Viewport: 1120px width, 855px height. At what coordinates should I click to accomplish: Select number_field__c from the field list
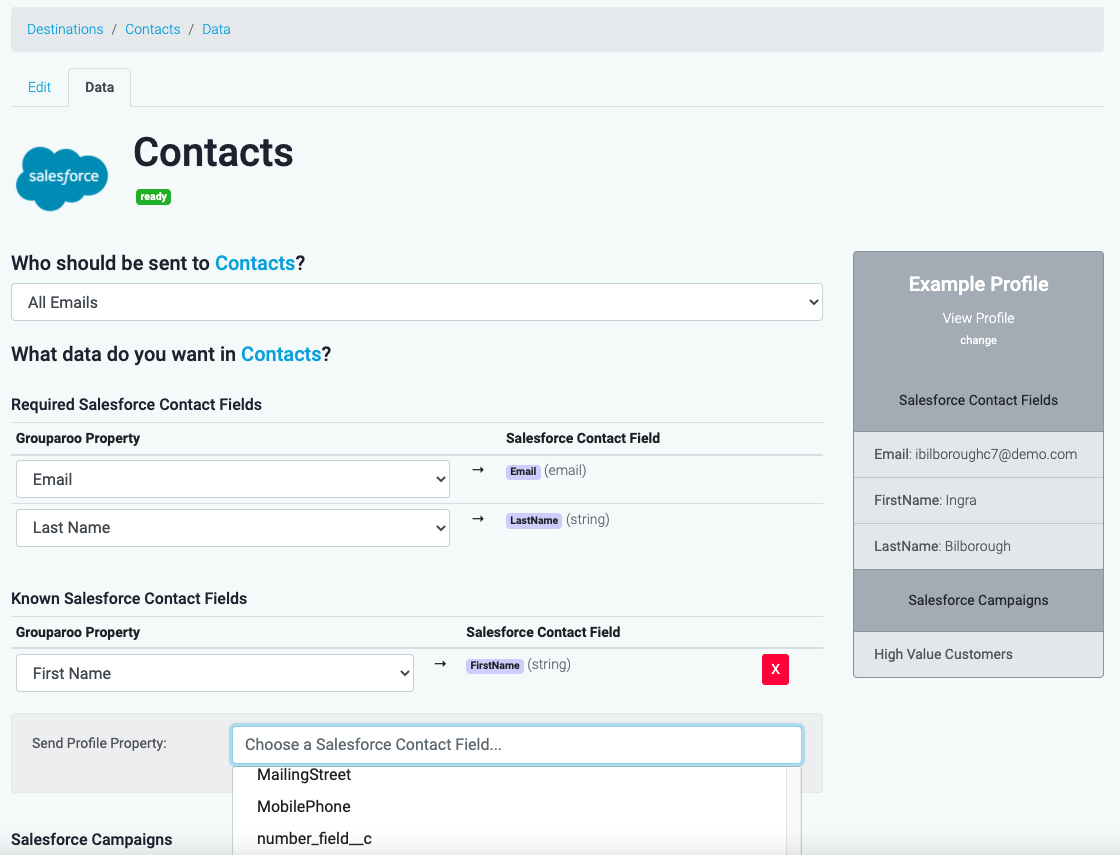[x=509, y=839]
